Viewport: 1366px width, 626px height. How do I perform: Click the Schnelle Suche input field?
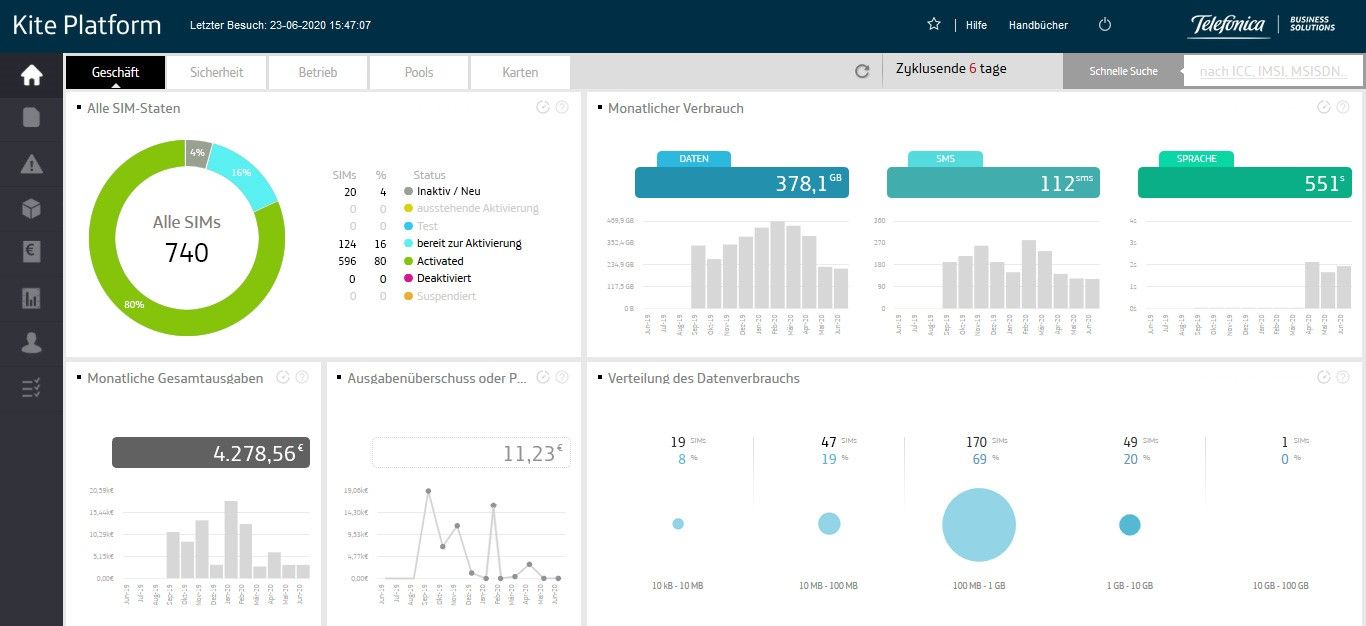pyautogui.click(x=1272, y=71)
